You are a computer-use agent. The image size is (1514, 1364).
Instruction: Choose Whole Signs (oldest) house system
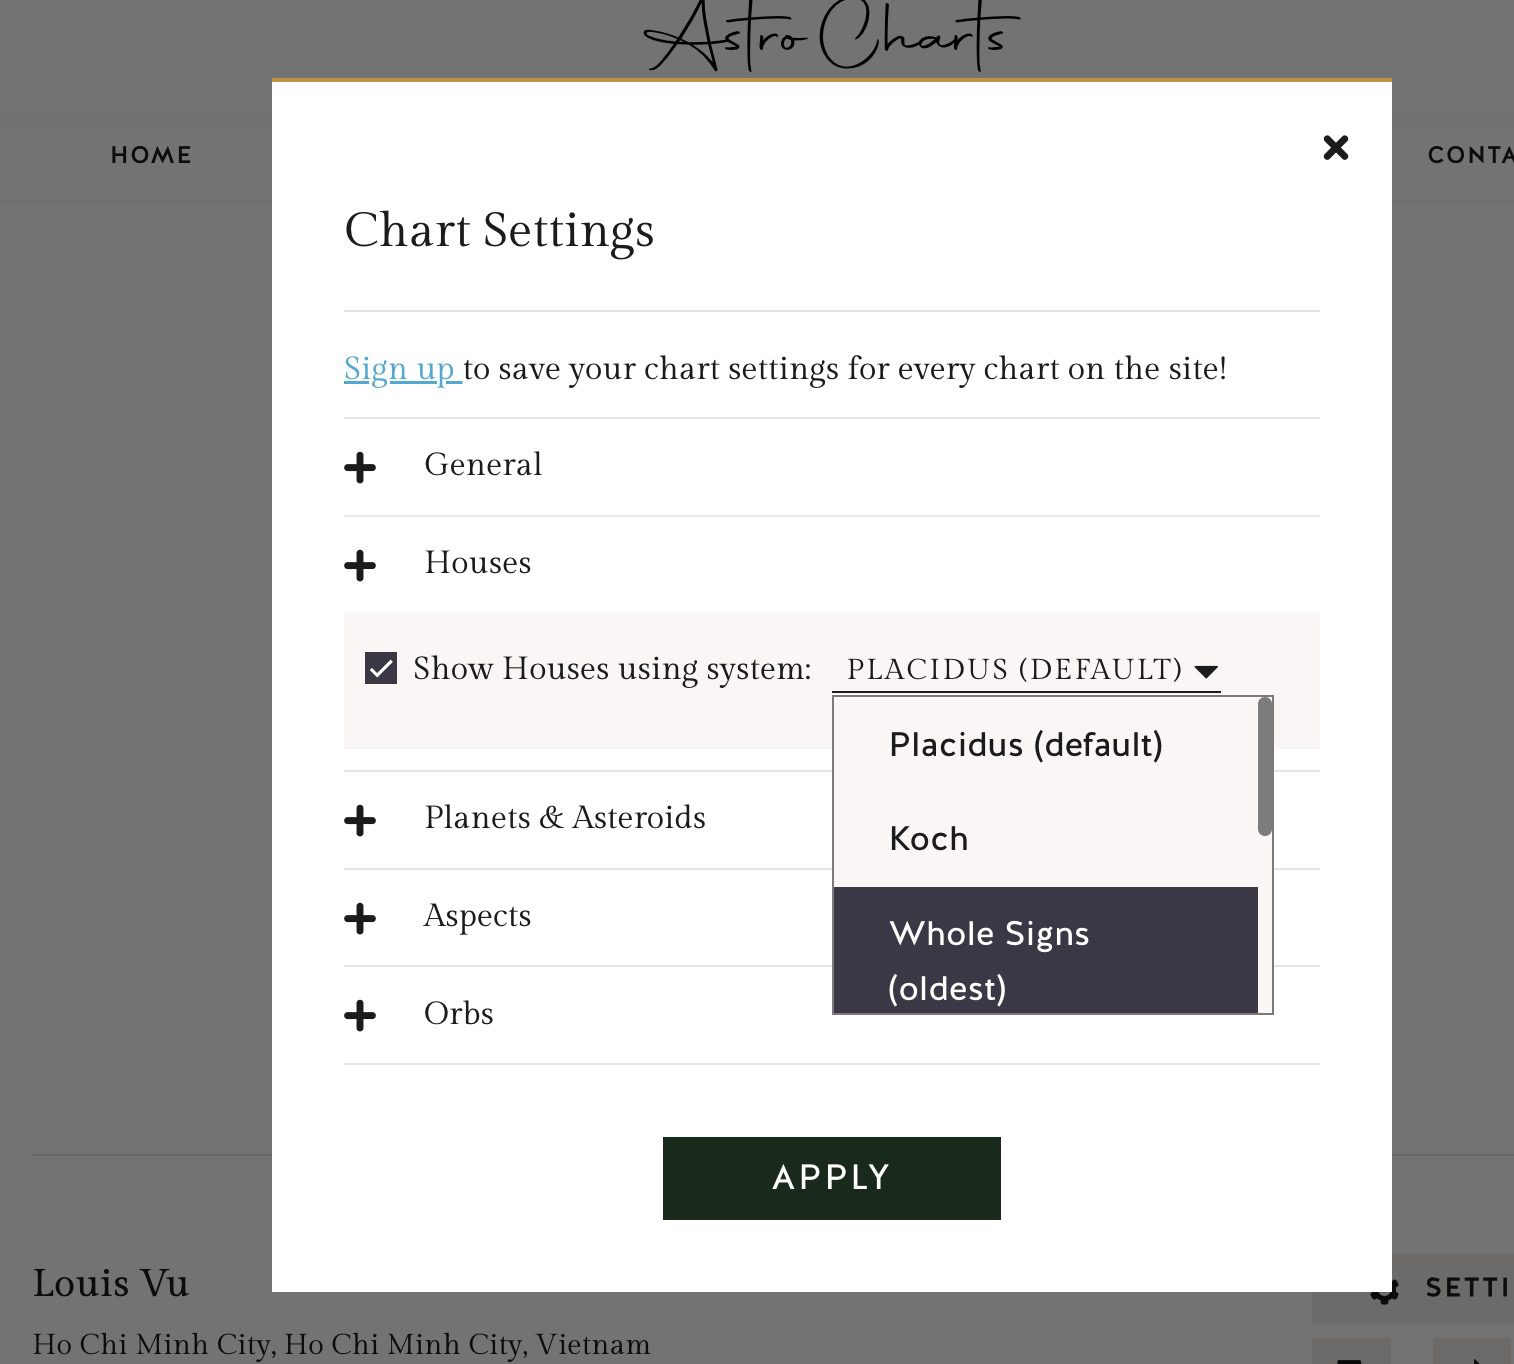[1045, 950]
